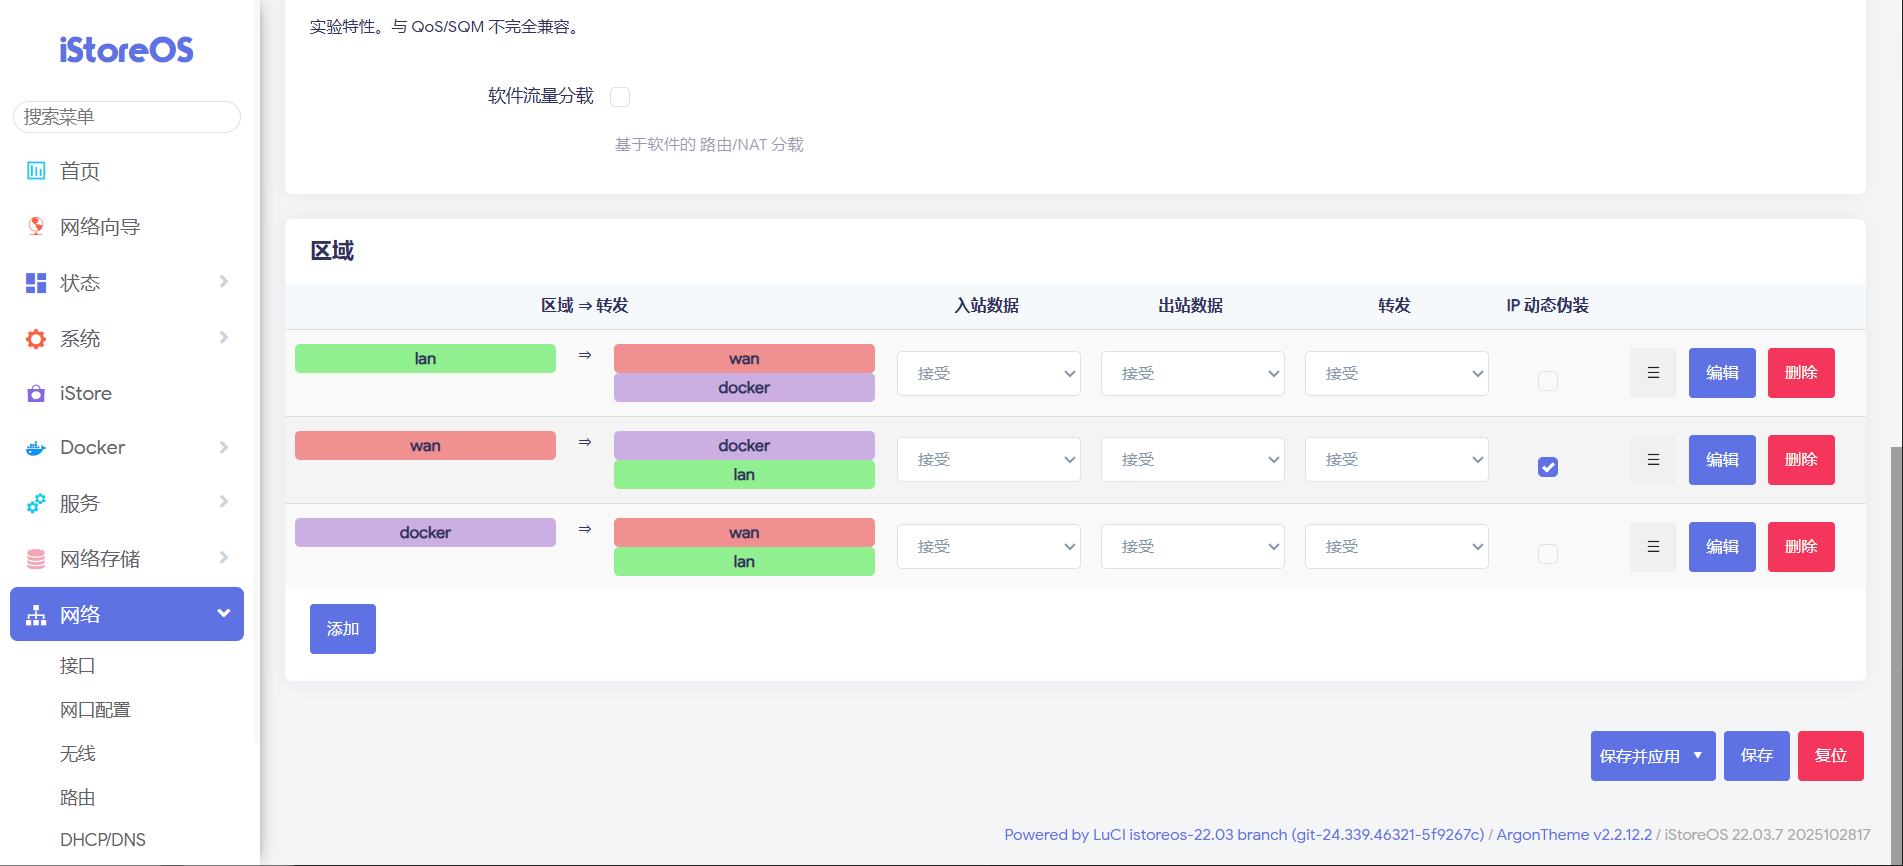Viewport: 1903px width, 866px height.
Task: Open forward policy dropdown for wan zone
Action: pyautogui.click(x=1396, y=460)
